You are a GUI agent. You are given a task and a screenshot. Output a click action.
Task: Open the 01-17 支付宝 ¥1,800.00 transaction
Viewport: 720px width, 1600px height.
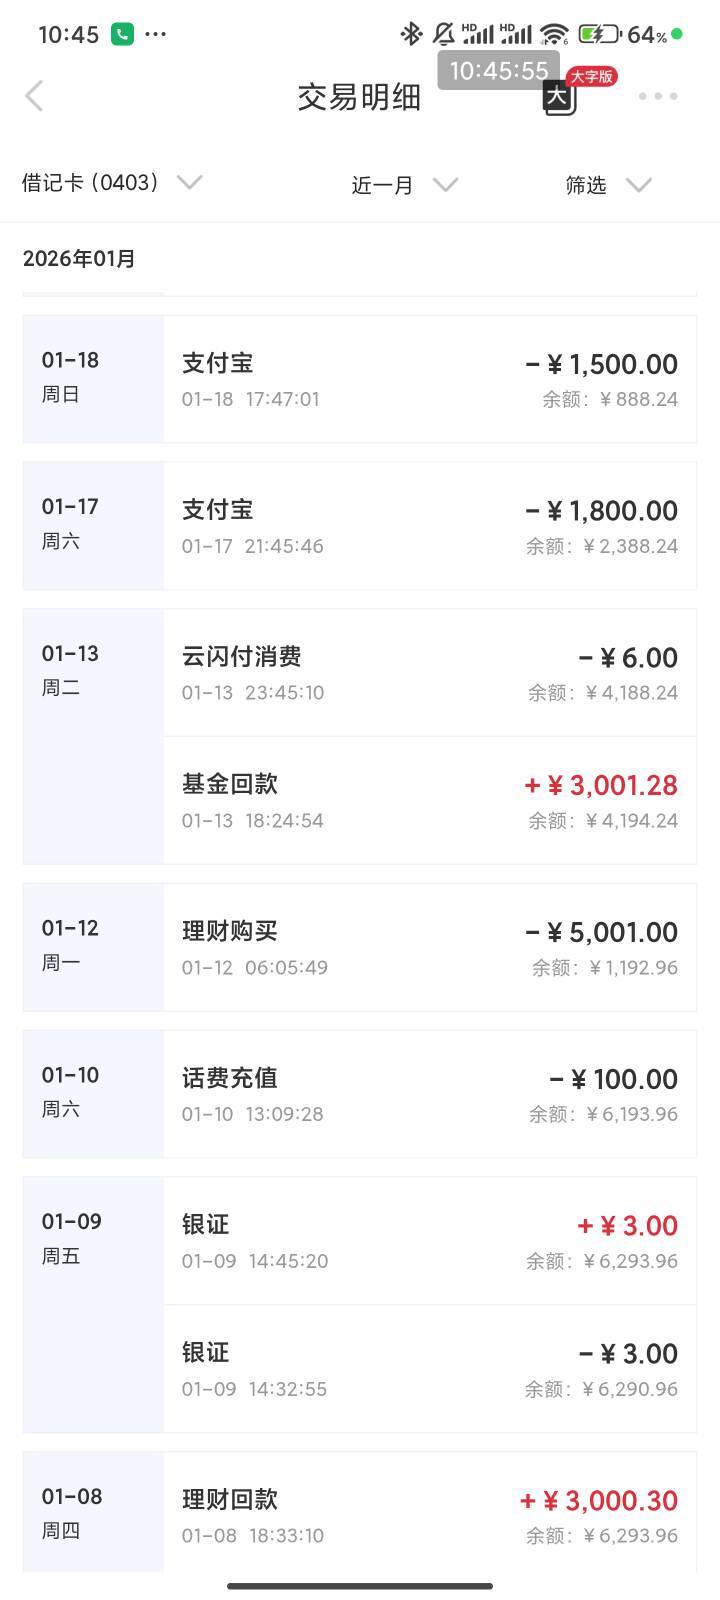430,526
